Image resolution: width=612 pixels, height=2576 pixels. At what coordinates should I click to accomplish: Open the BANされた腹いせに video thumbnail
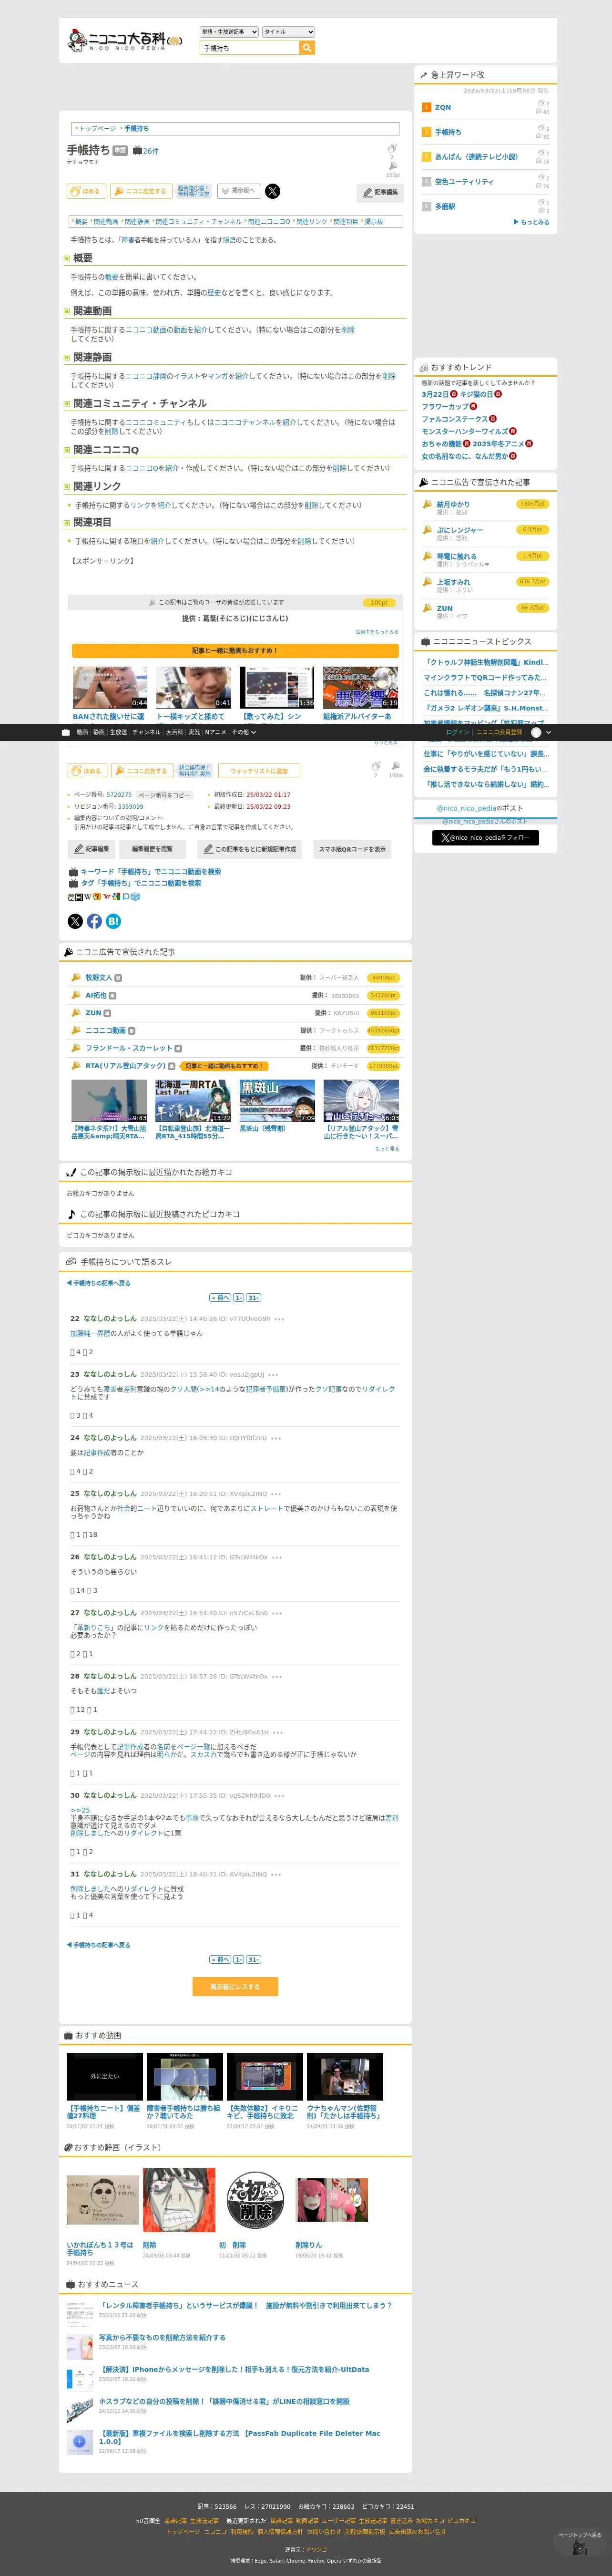pos(109,687)
